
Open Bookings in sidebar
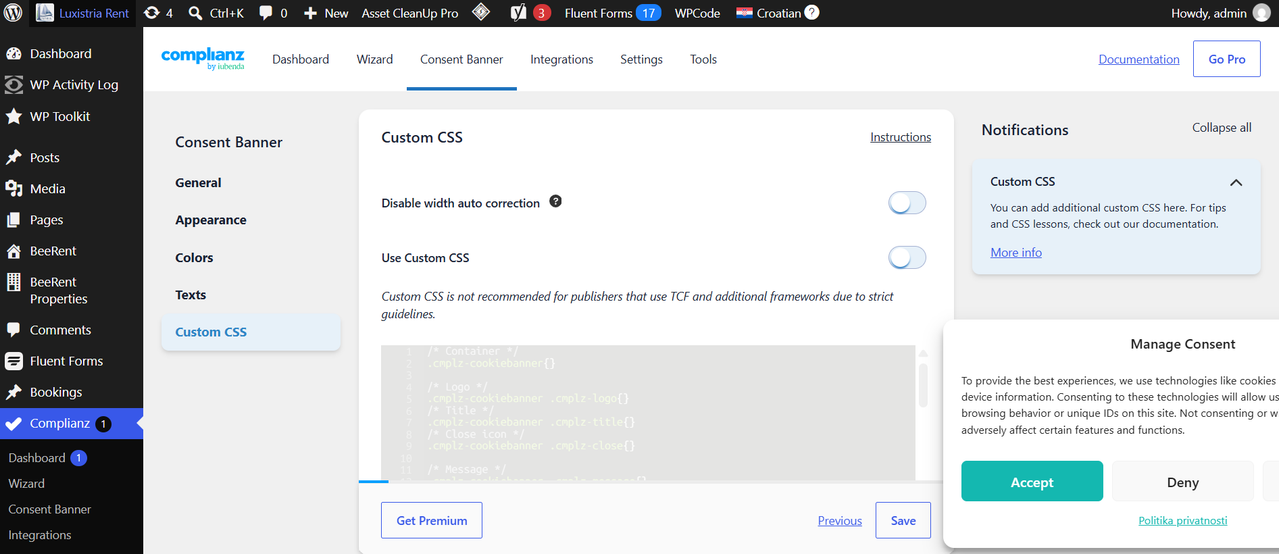pos(71,392)
